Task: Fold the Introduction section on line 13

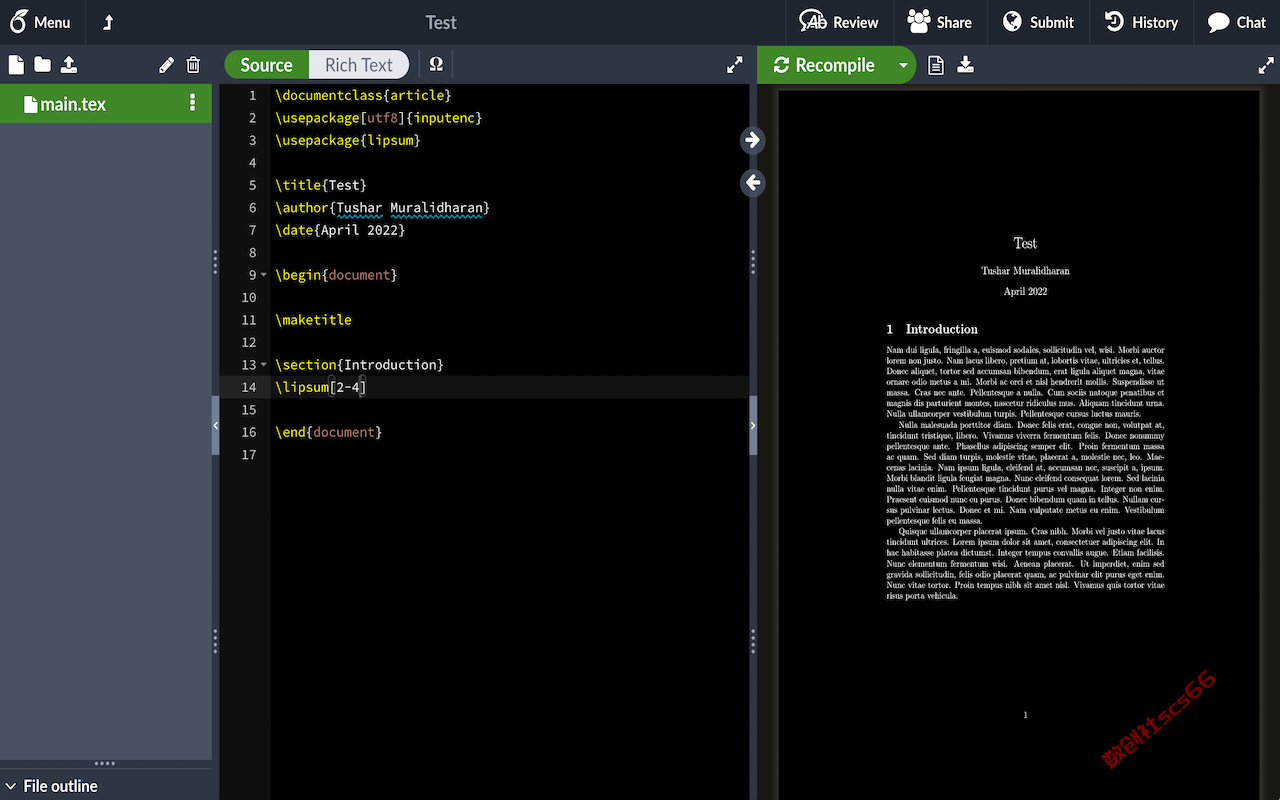Action: coord(264,365)
